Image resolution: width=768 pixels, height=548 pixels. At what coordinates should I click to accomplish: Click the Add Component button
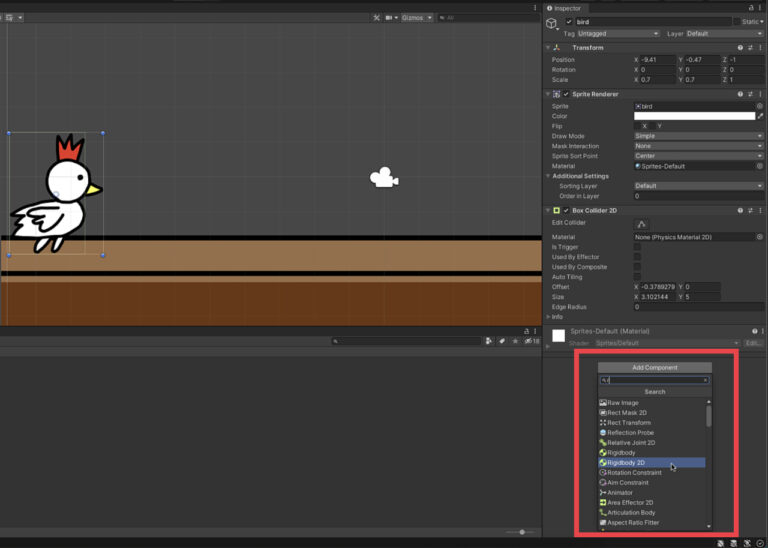[655, 367]
